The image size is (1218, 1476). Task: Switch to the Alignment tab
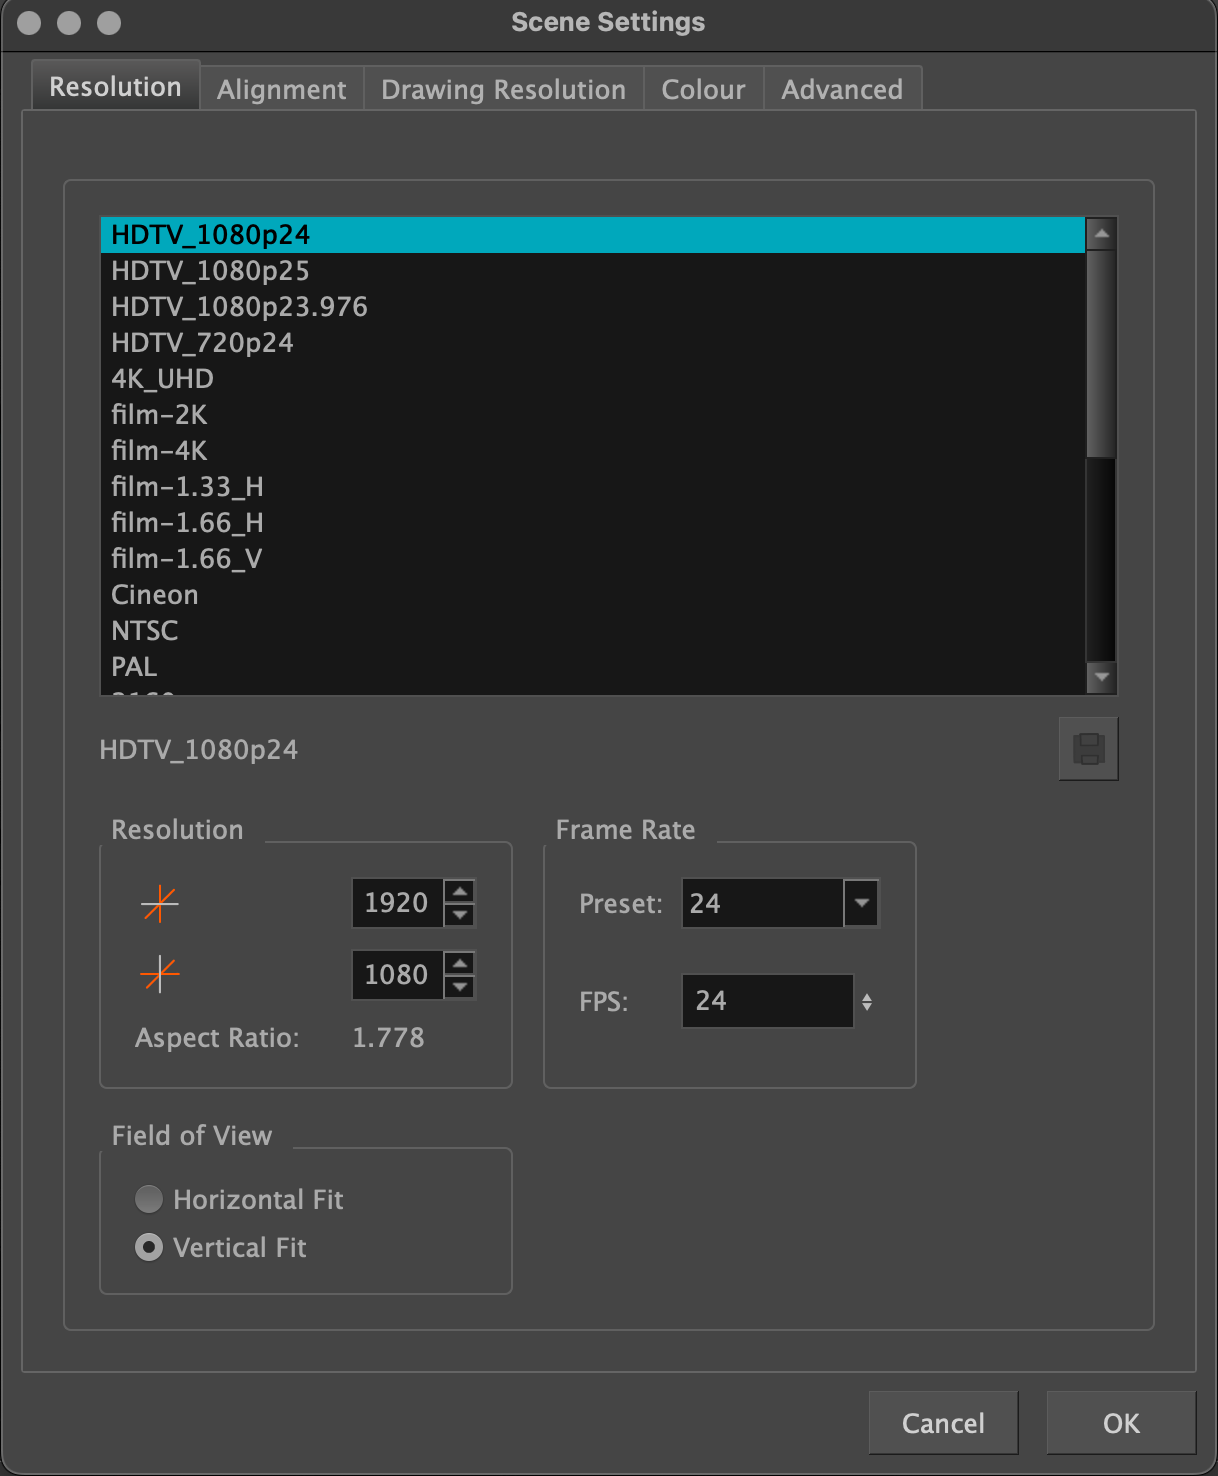281,90
